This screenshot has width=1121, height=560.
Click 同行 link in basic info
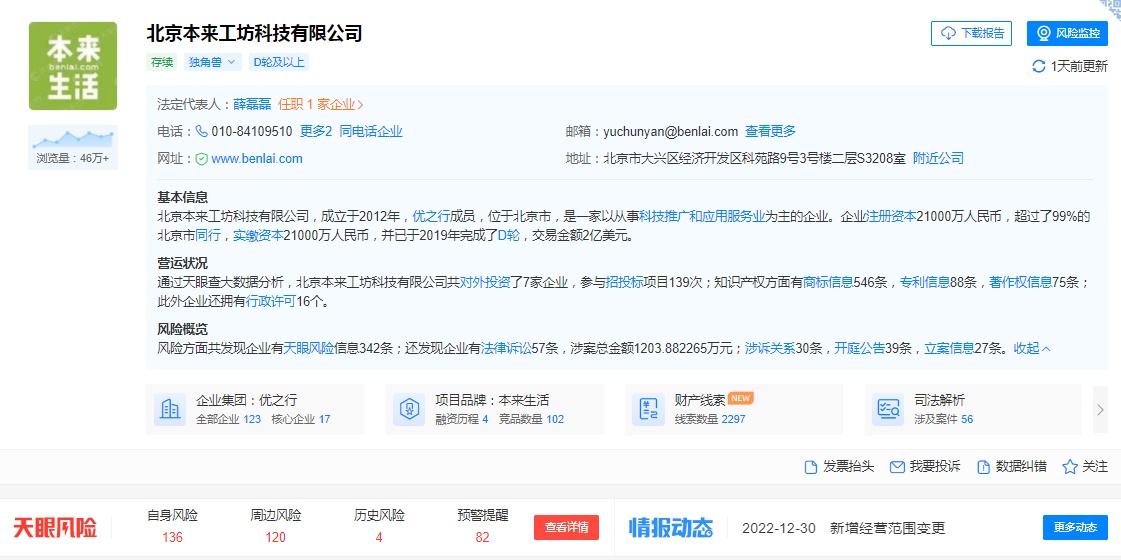208,235
